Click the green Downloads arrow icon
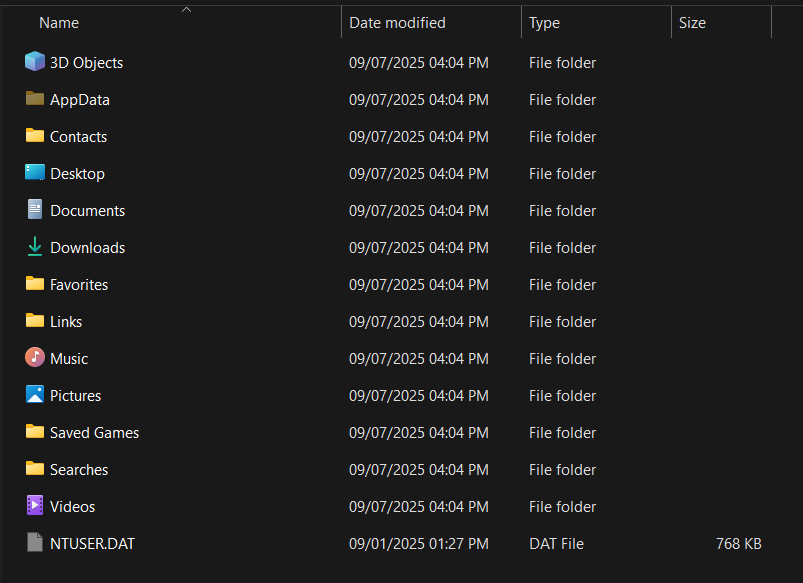Image resolution: width=803 pixels, height=583 pixels. 35,247
